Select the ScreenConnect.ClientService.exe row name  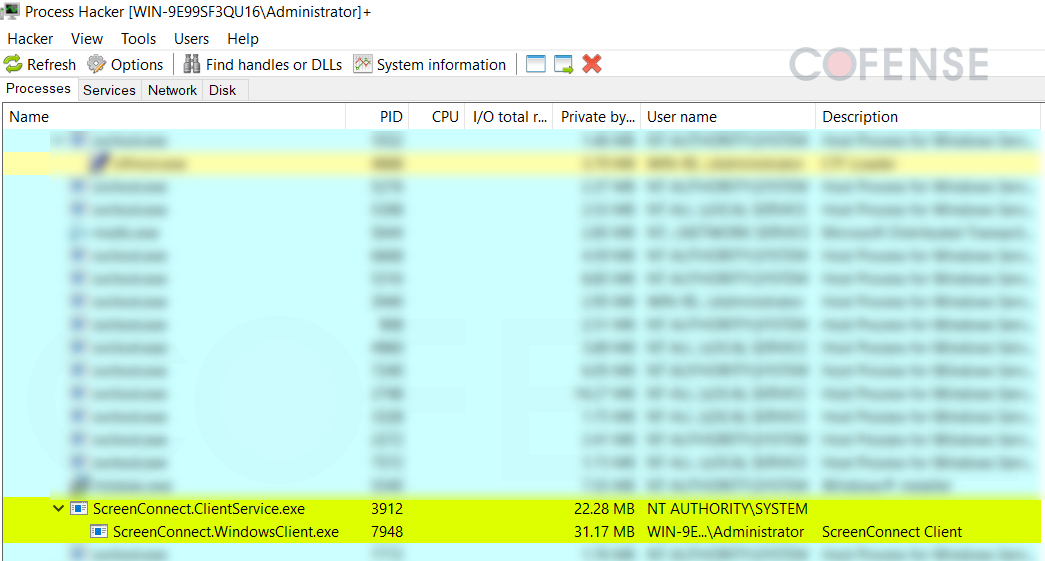(x=199, y=509)
